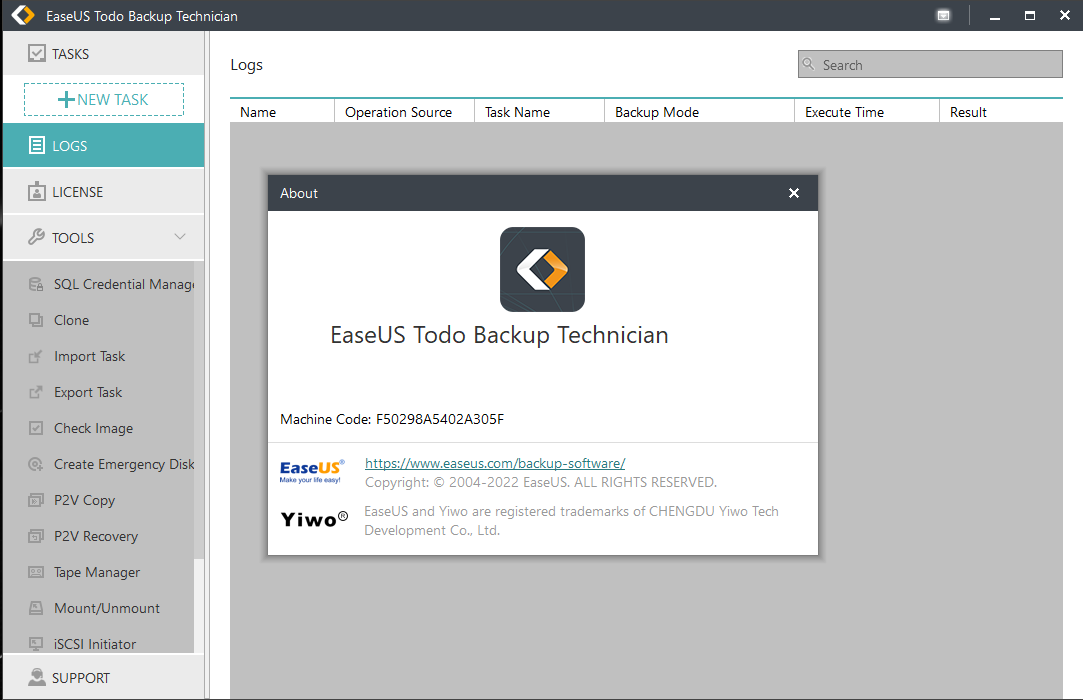Sort logs by Task Name column

click(539, 111)
